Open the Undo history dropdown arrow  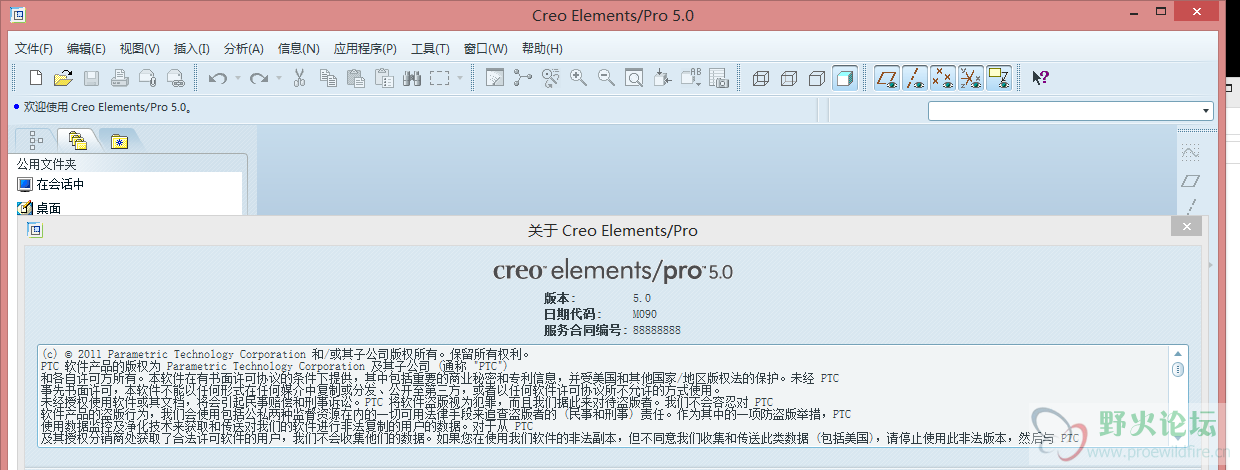pyautogui.click(x=237, y=77)
